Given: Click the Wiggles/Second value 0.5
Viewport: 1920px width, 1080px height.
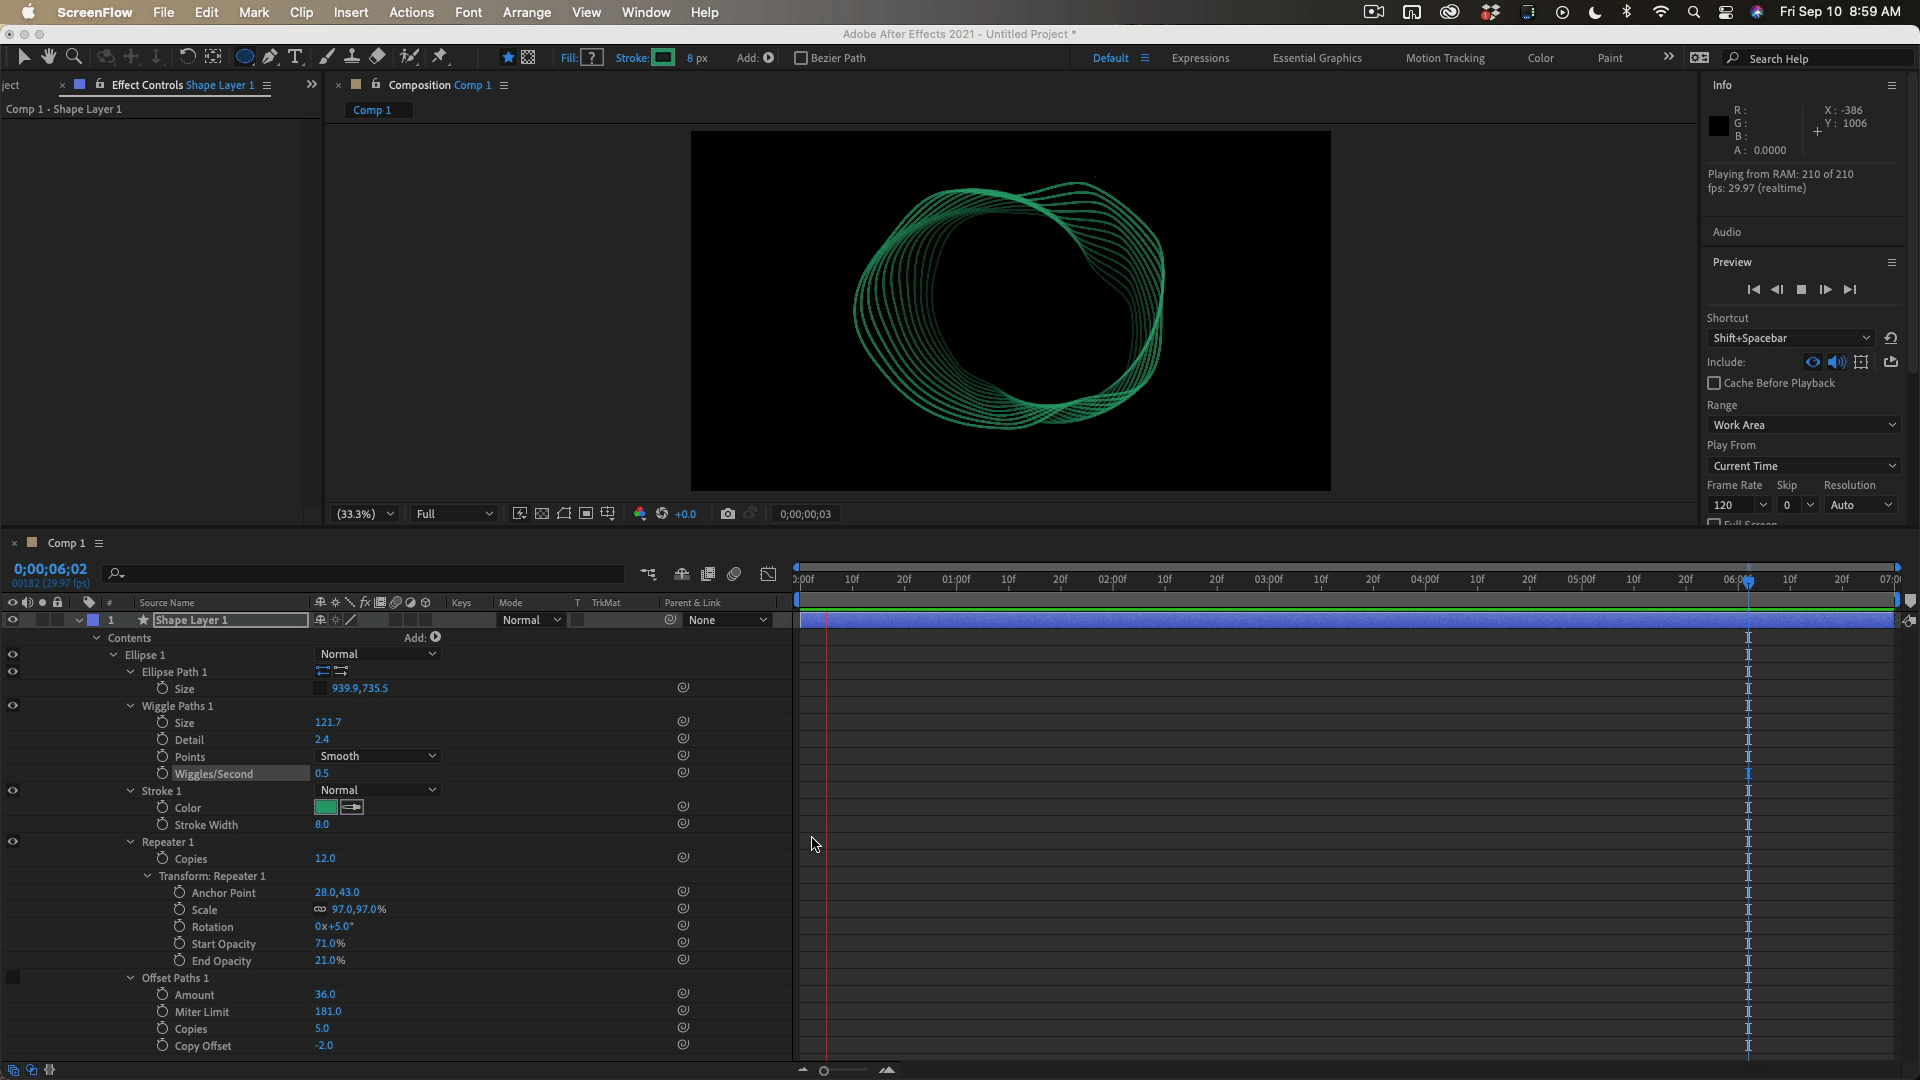Looking at the screenshot, I should click(322, 773).
